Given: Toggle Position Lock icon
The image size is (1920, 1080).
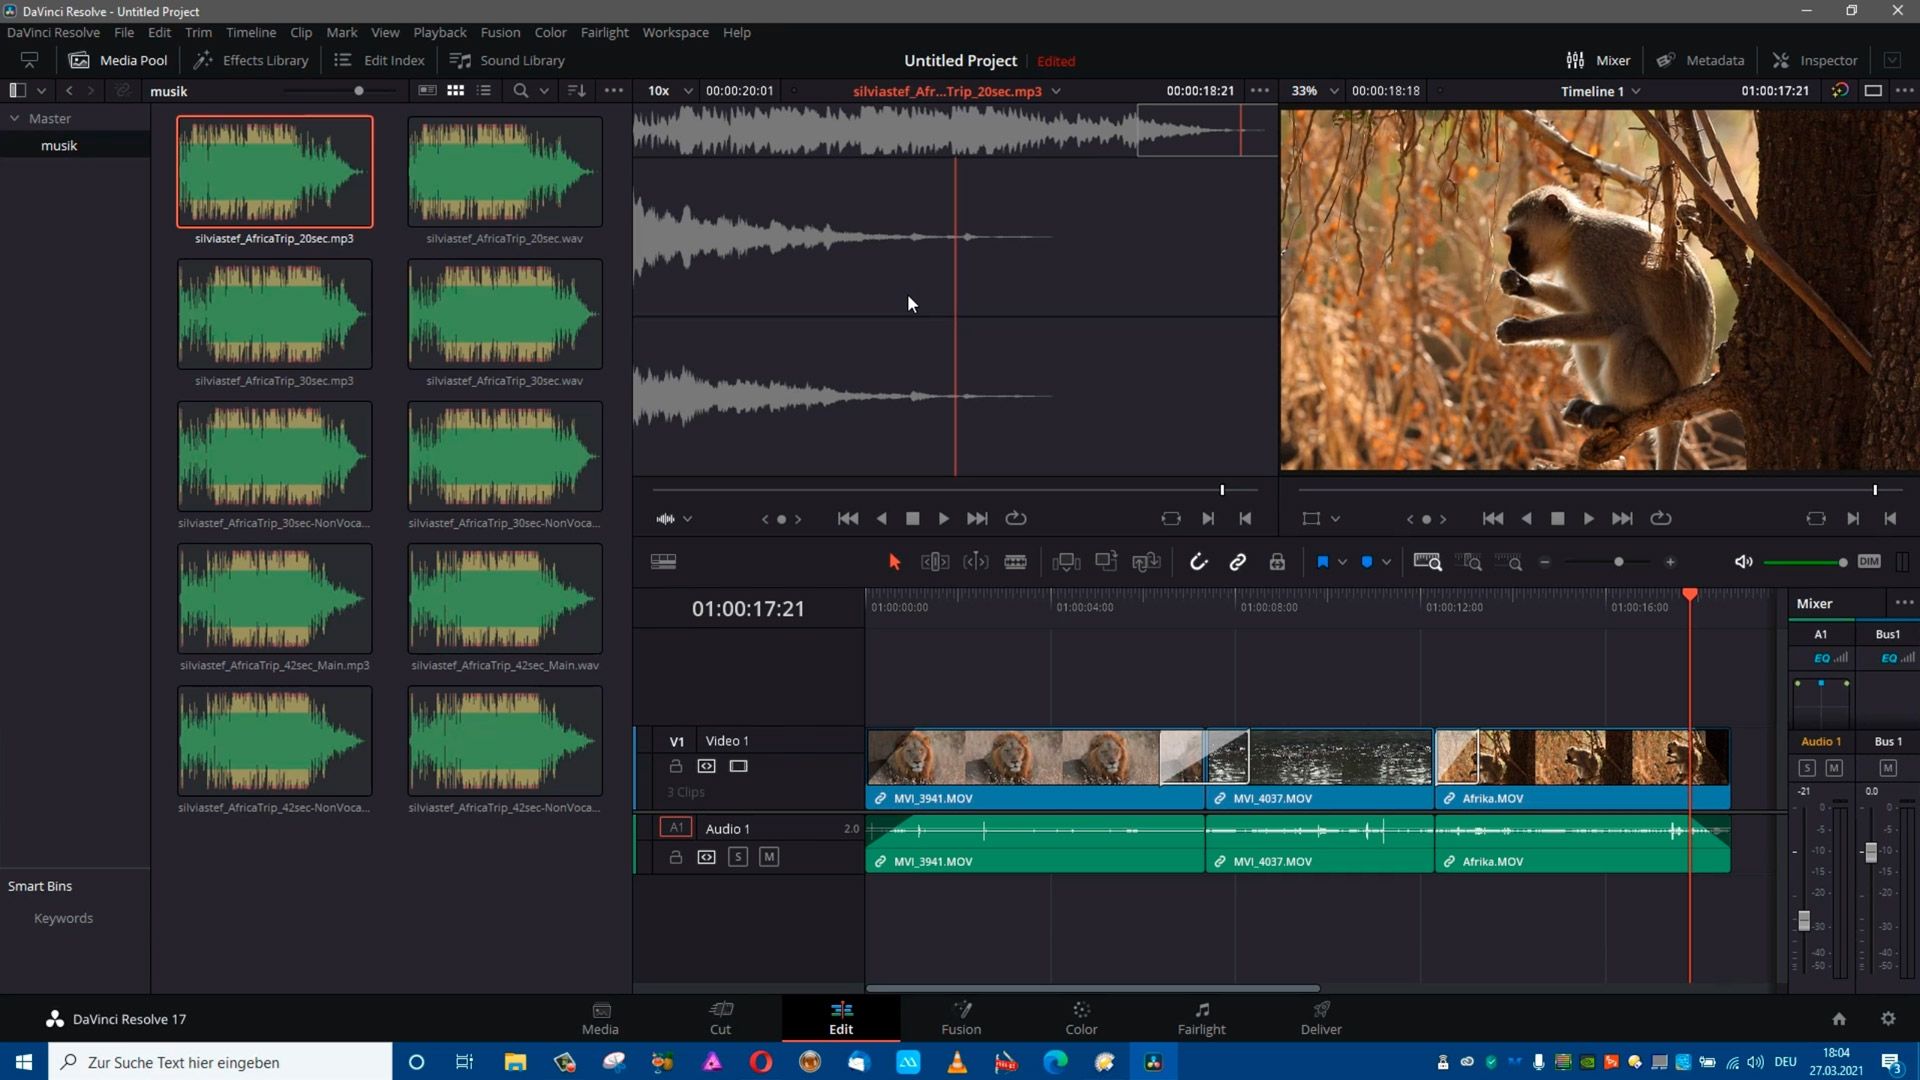Looking at the screenshot, I should pos(1277,562).
